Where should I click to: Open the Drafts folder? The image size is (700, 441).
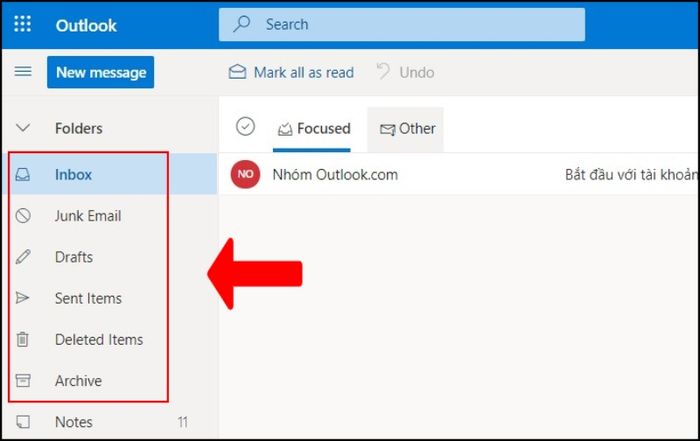pyautogui.click(x=109, y=257)
